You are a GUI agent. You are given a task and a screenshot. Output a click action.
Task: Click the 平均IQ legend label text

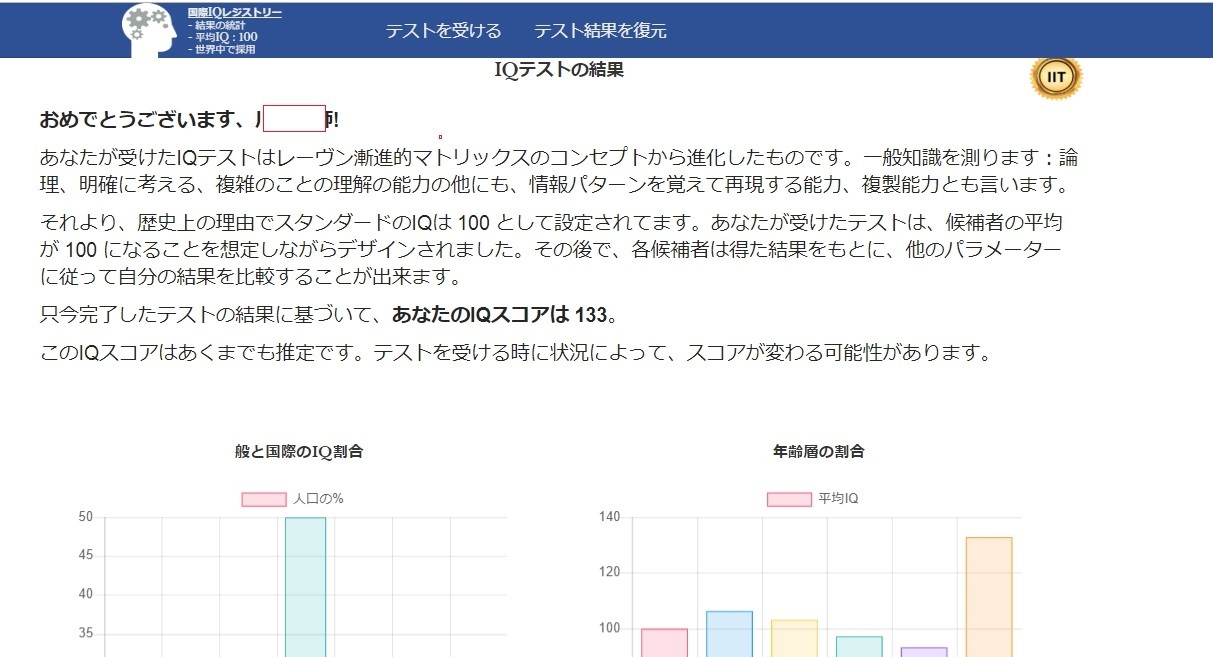pos(838,499)
